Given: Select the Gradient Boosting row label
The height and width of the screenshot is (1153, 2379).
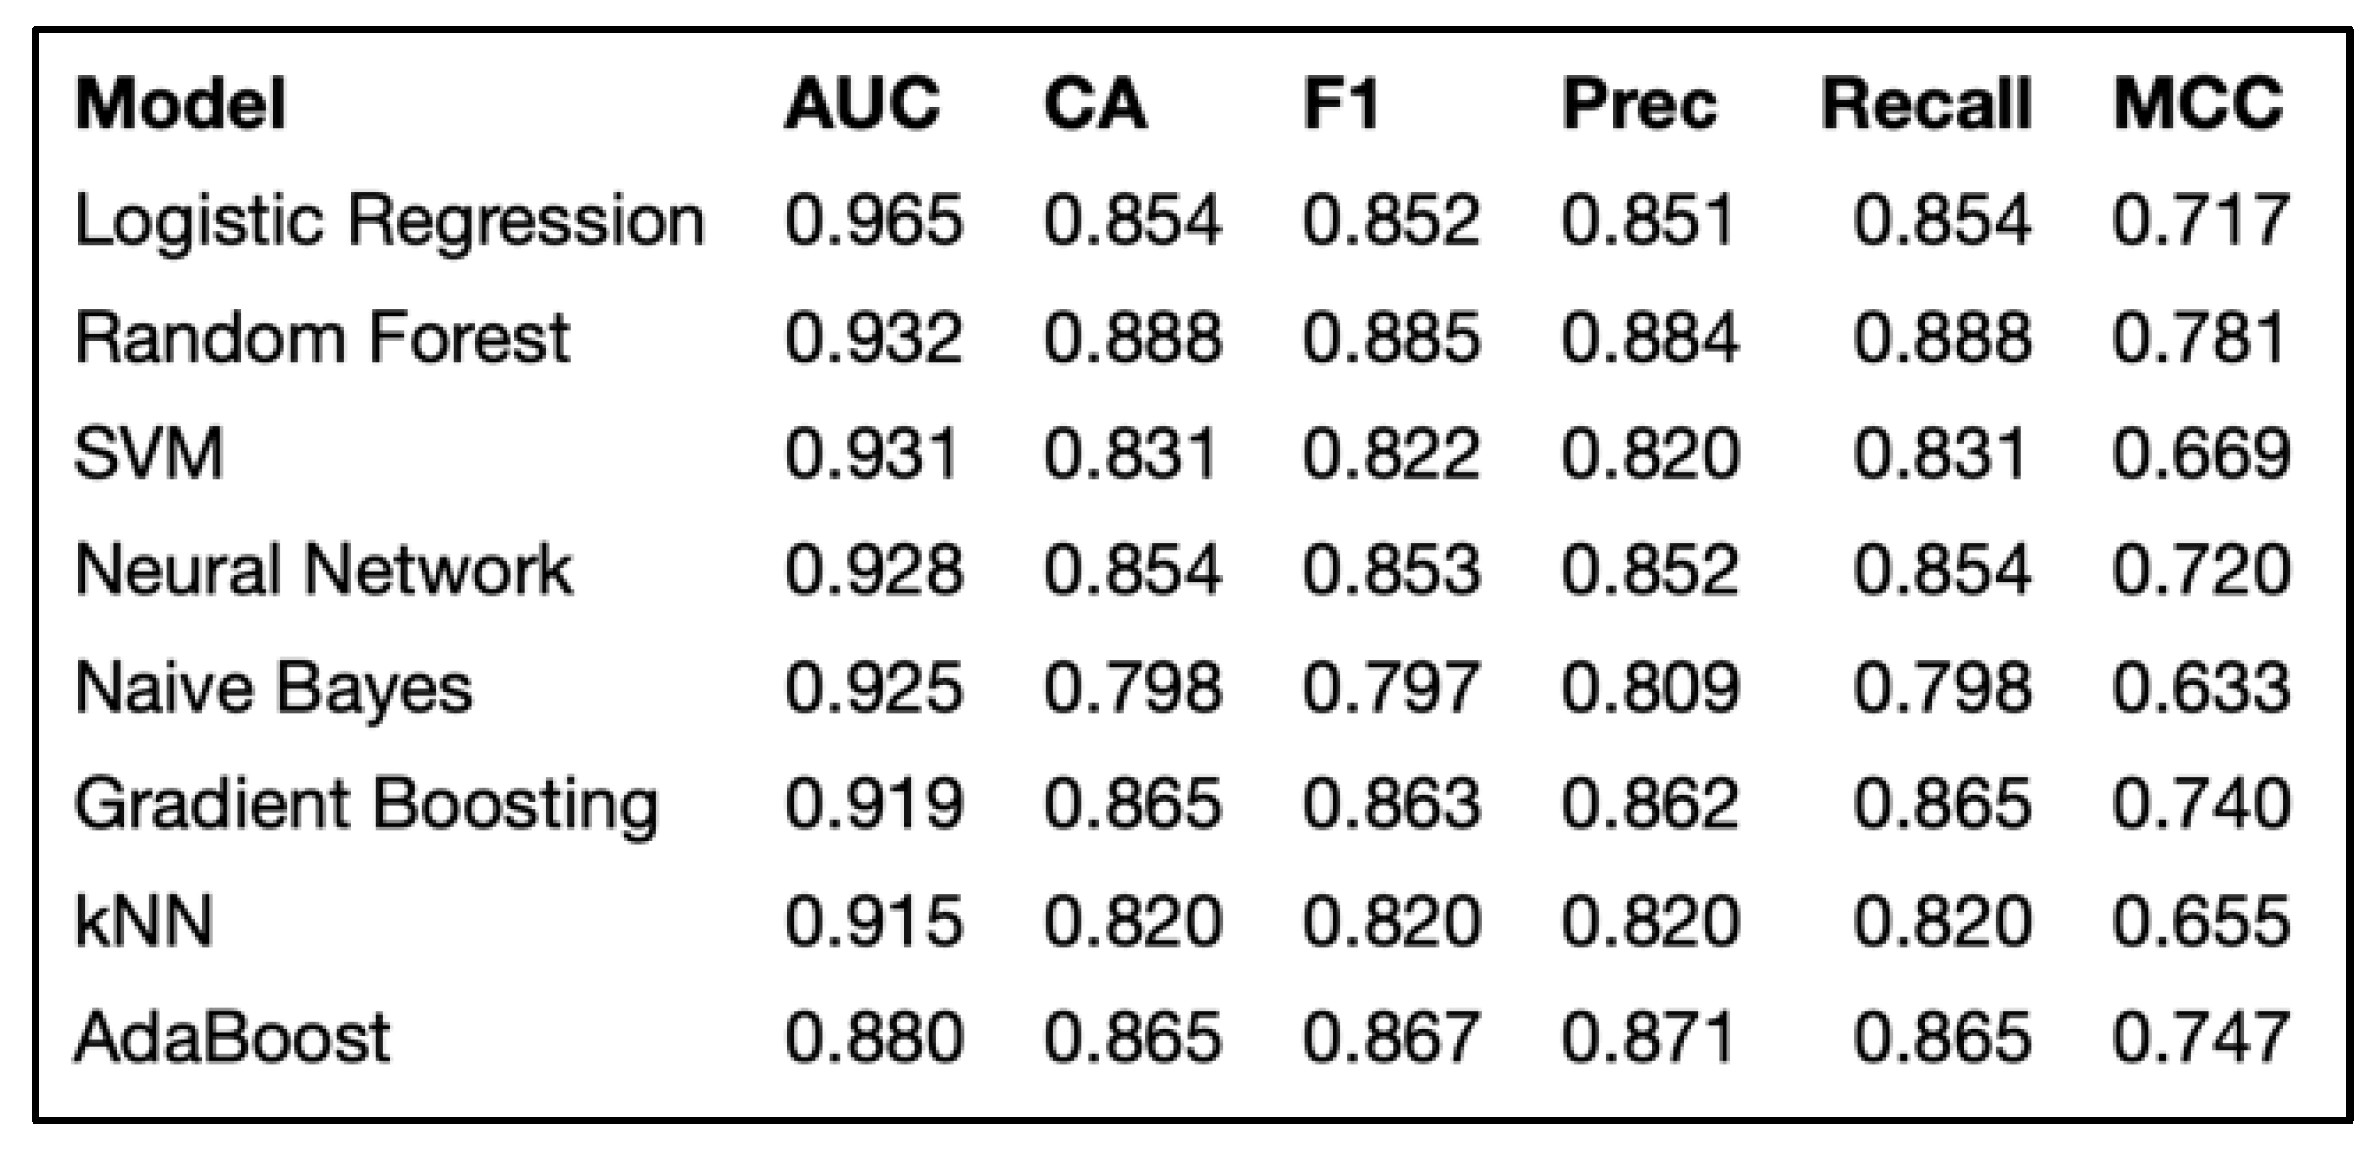Looking at the screenshot, I should tap(366, 804).
